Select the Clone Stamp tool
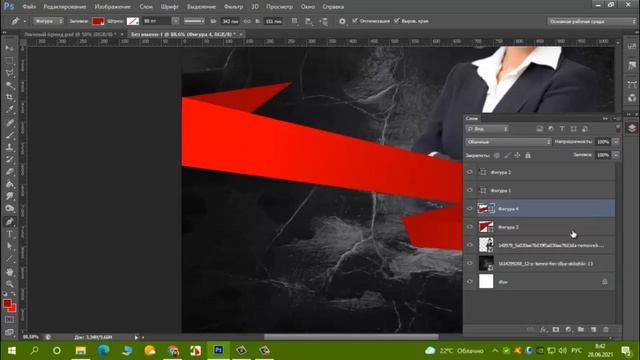This screenshot has width=640, height=360. tap(9, 147)
